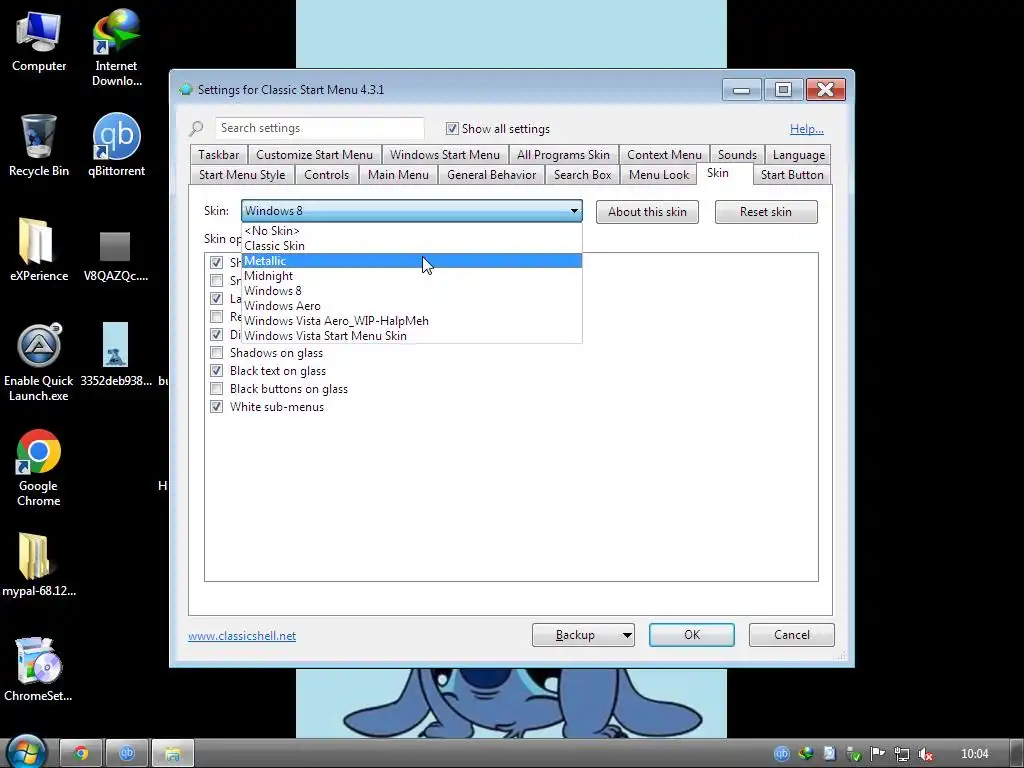
Task: Choose Classic Skin from the list
Action: click(x=411, y=246)
